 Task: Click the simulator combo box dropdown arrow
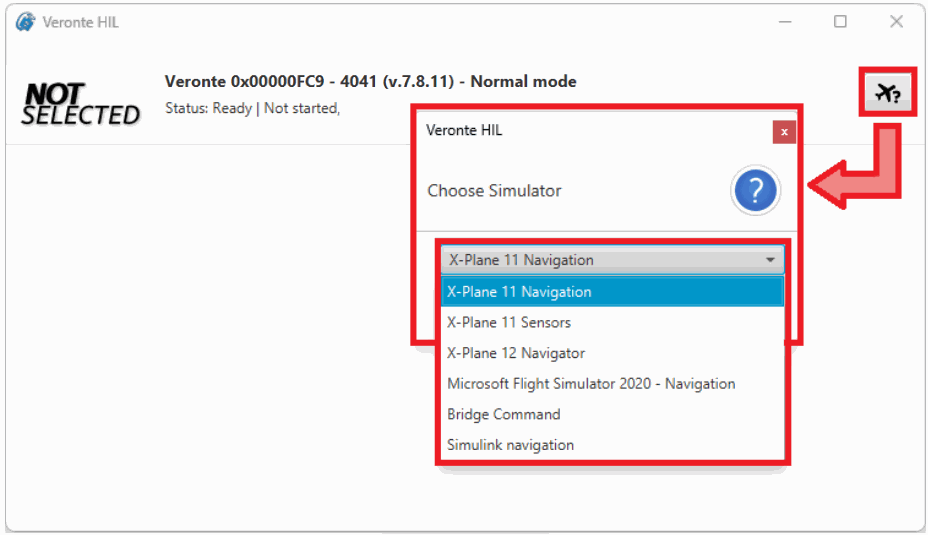(770, 260)
